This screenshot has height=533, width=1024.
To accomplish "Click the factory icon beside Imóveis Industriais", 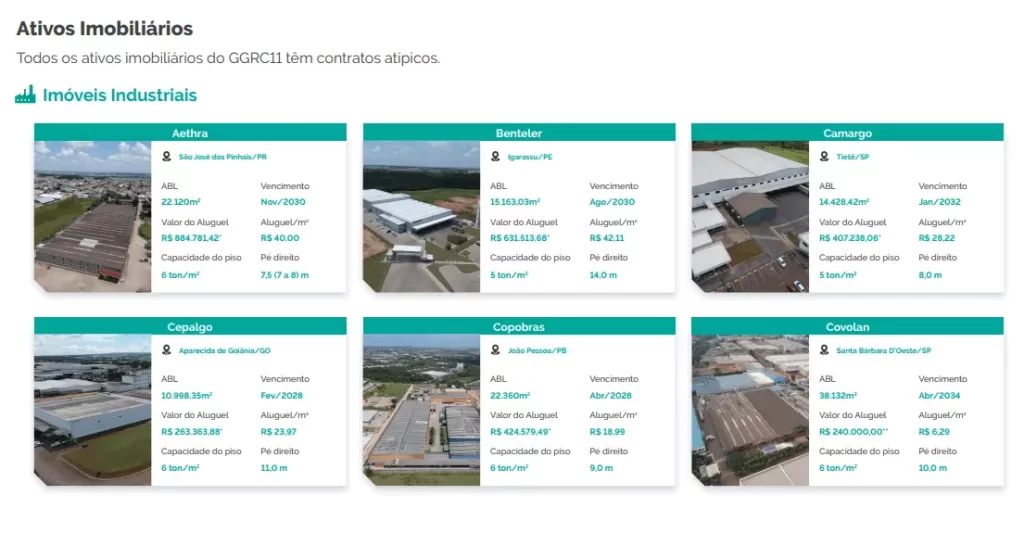I will click(x=25, y=95).
